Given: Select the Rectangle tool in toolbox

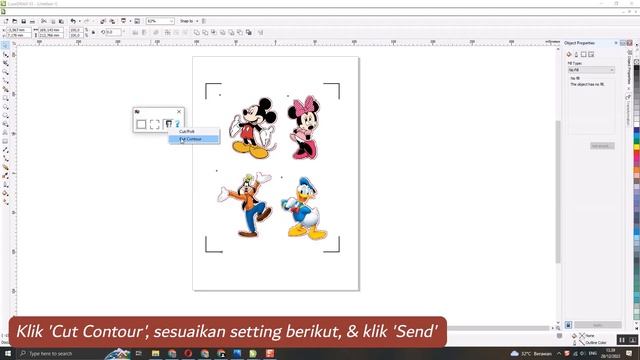Looking at the screenshot, I should 5,98.
